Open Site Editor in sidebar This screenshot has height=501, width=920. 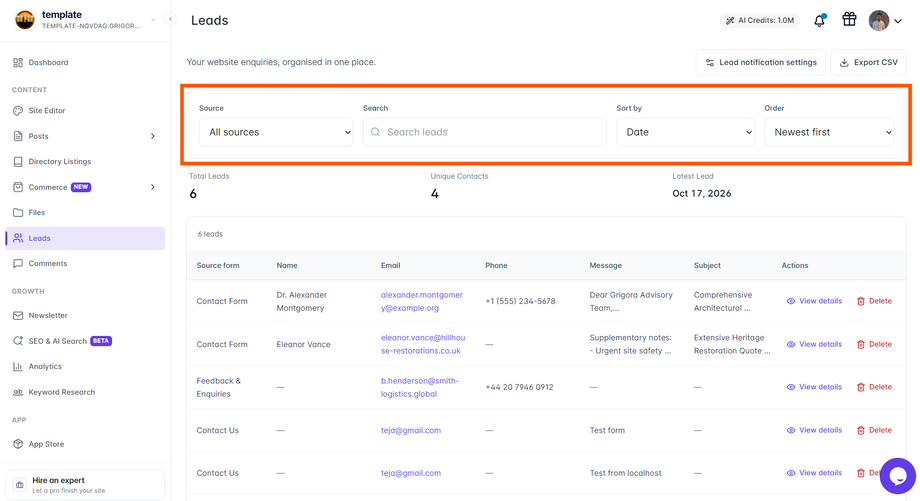pyautogui.click(x=85, y=110)
